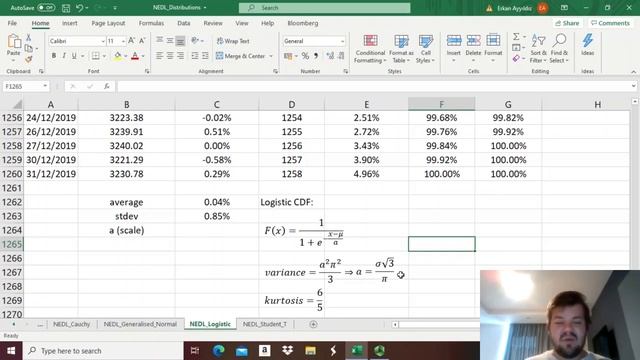
Task: Open the font name Calibri dropdown
Action: [103, 41]
